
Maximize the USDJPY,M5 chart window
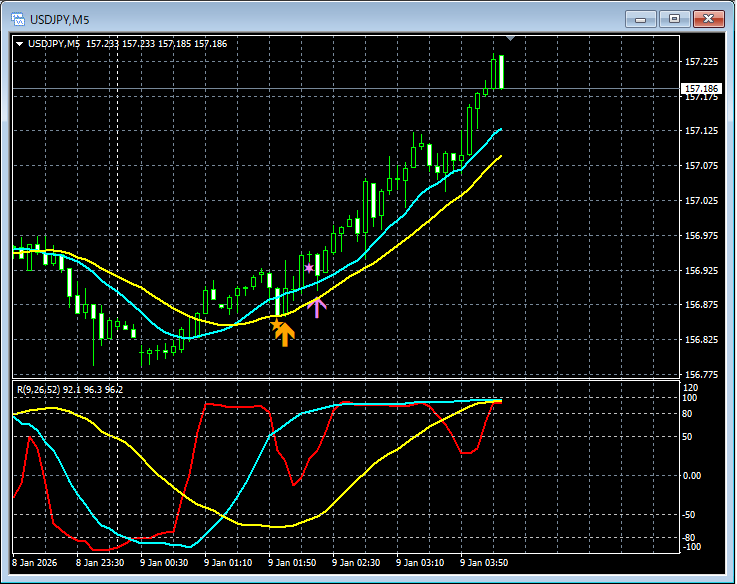674,19
